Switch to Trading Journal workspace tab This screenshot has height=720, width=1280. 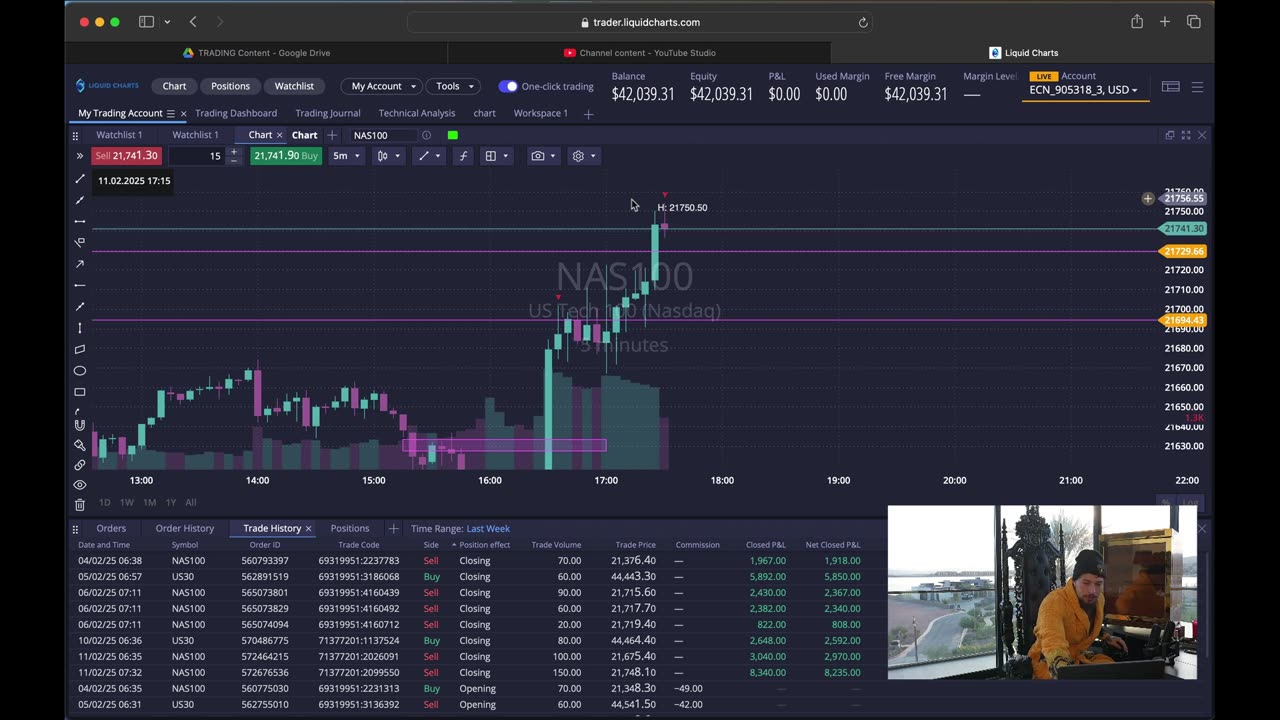coord(328,113)
